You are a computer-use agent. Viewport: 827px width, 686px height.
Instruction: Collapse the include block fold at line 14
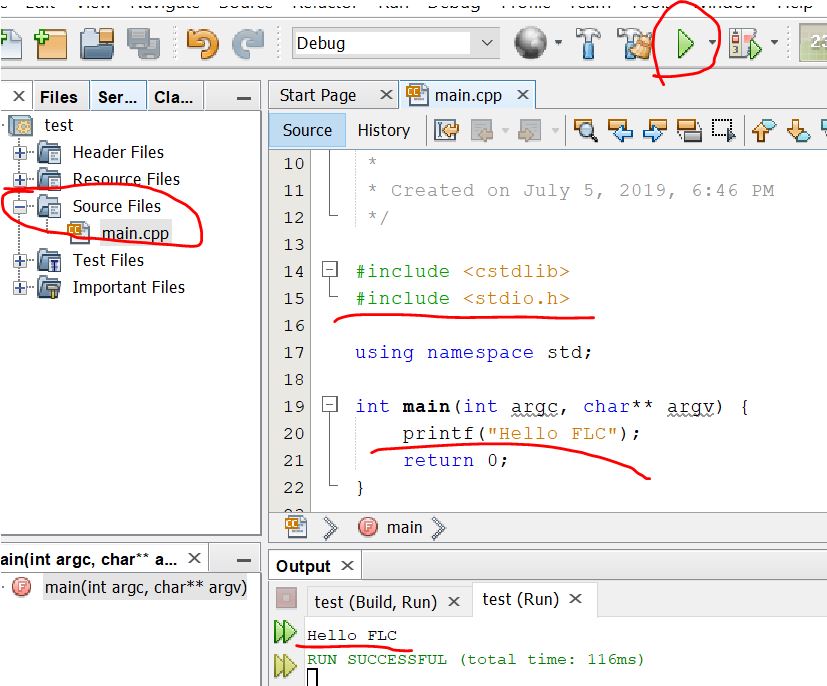[330, 270]
